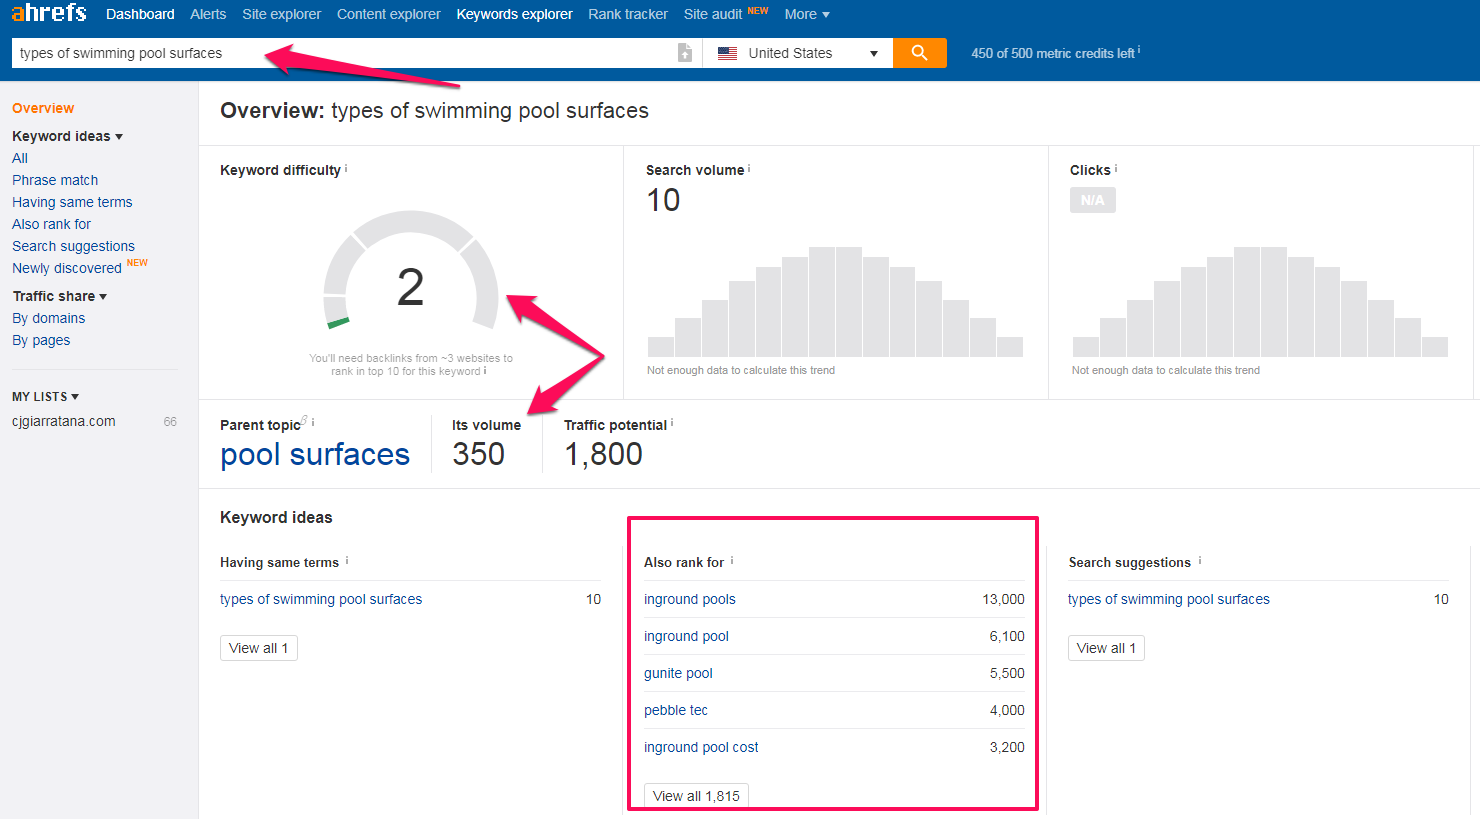Click the Ahrefs logo
The height and width of the screenshot is (819, 1480).
tap(49, 13)
